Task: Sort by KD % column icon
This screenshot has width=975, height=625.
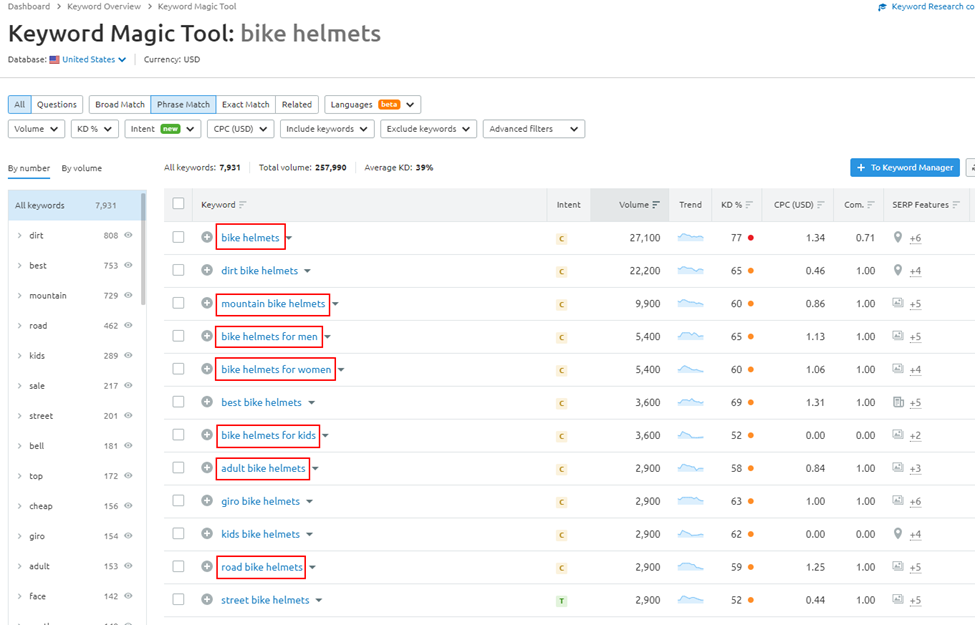Action: [749, 205]
